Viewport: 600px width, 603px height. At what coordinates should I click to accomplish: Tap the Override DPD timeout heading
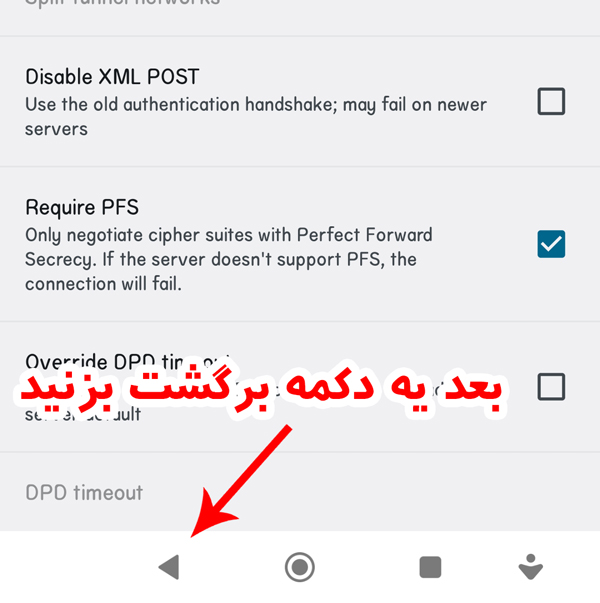pos(127,361)
